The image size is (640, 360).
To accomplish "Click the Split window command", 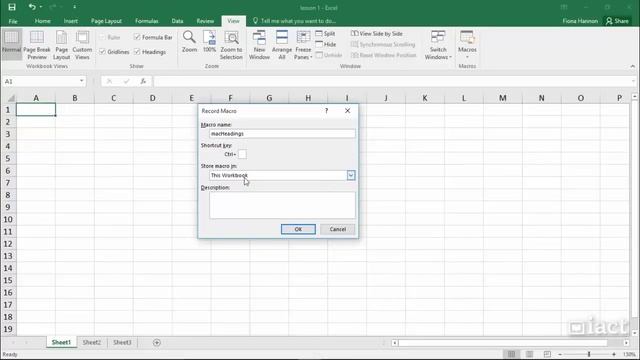I will pos(325,33).
